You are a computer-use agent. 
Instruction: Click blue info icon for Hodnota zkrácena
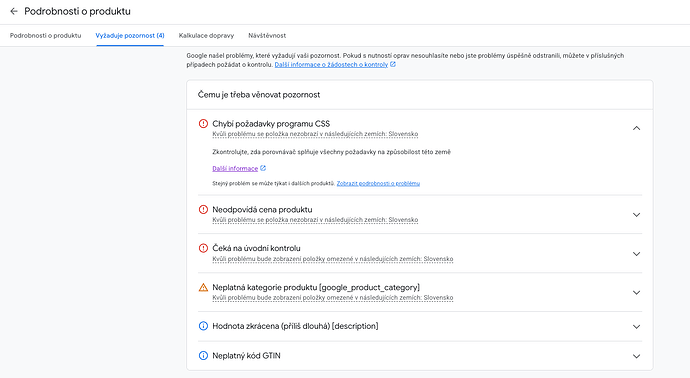(203, 326)
